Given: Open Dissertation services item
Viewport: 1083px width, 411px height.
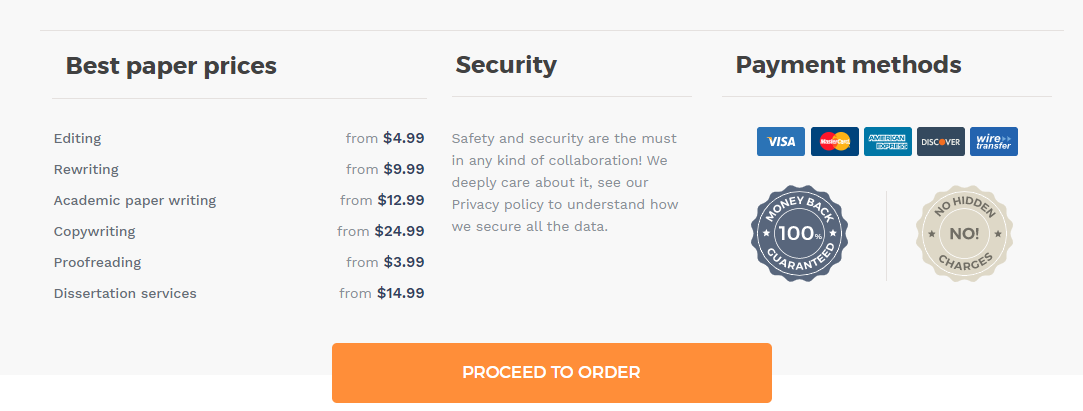Looking at the screenshot, I should [x=239, y=294].
